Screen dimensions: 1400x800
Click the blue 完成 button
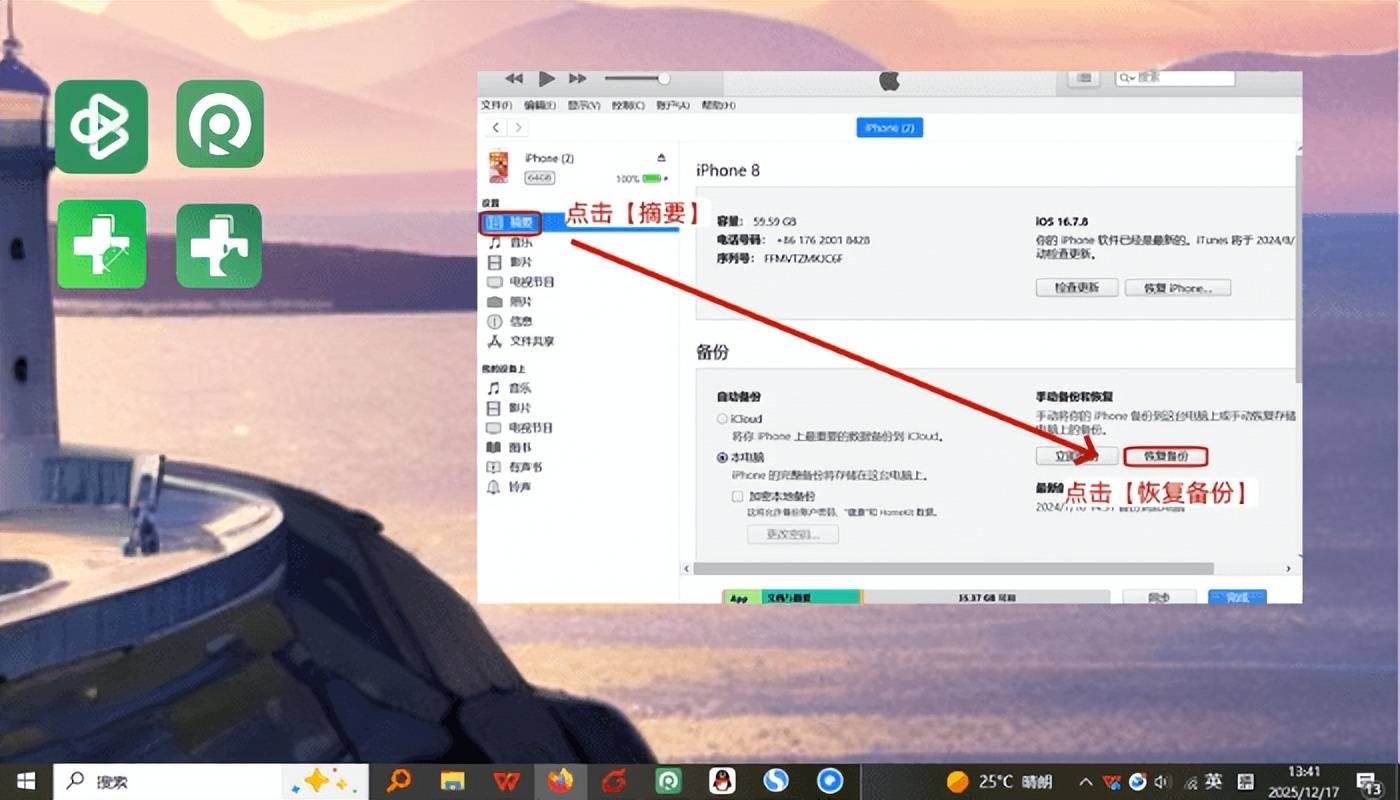[x=1237, y=597]
